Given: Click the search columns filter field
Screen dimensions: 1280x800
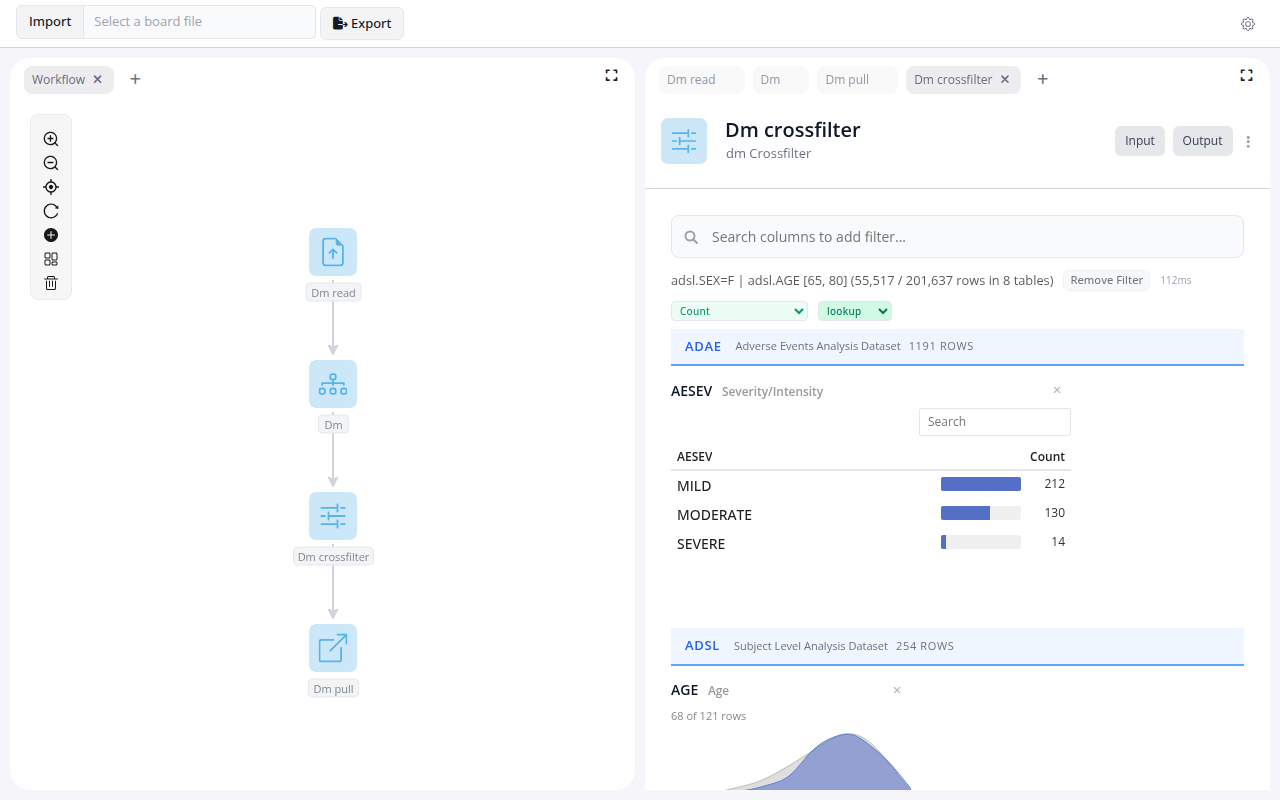Looking at the screenshot, I should click(957, 237).
